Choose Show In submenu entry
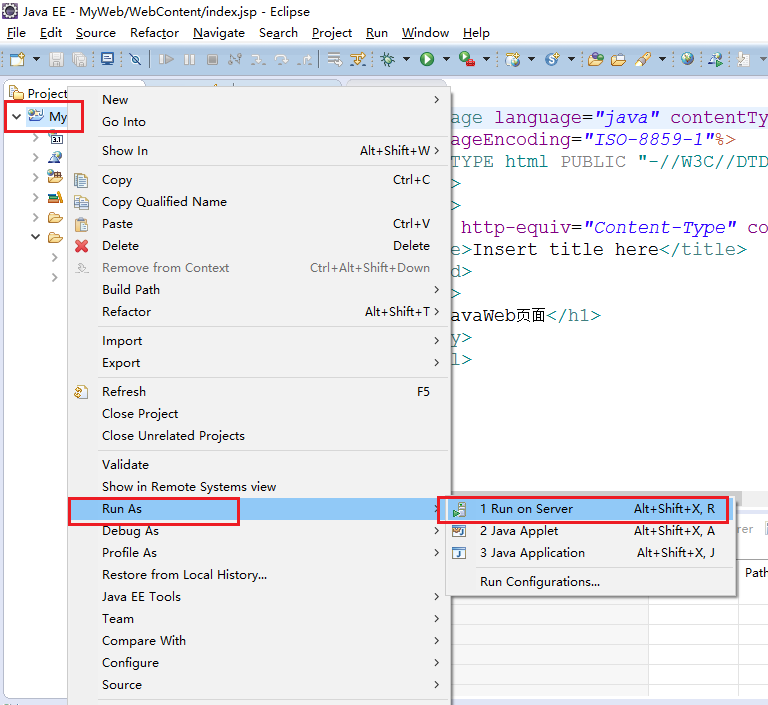Viewport: 768px width, 705px height. pyautogui.click(x=259, y=151)
